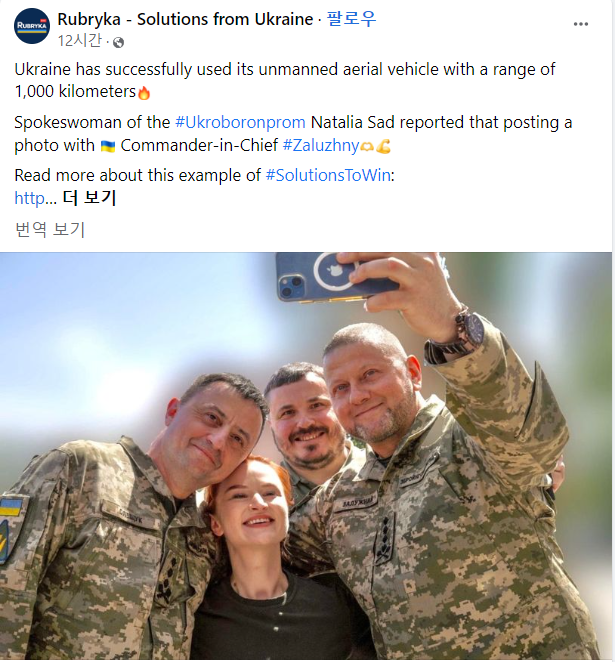Open the three-dot post options menu
Screen dimensions: 615x662
pyautogui.click(x=581, y=24)
